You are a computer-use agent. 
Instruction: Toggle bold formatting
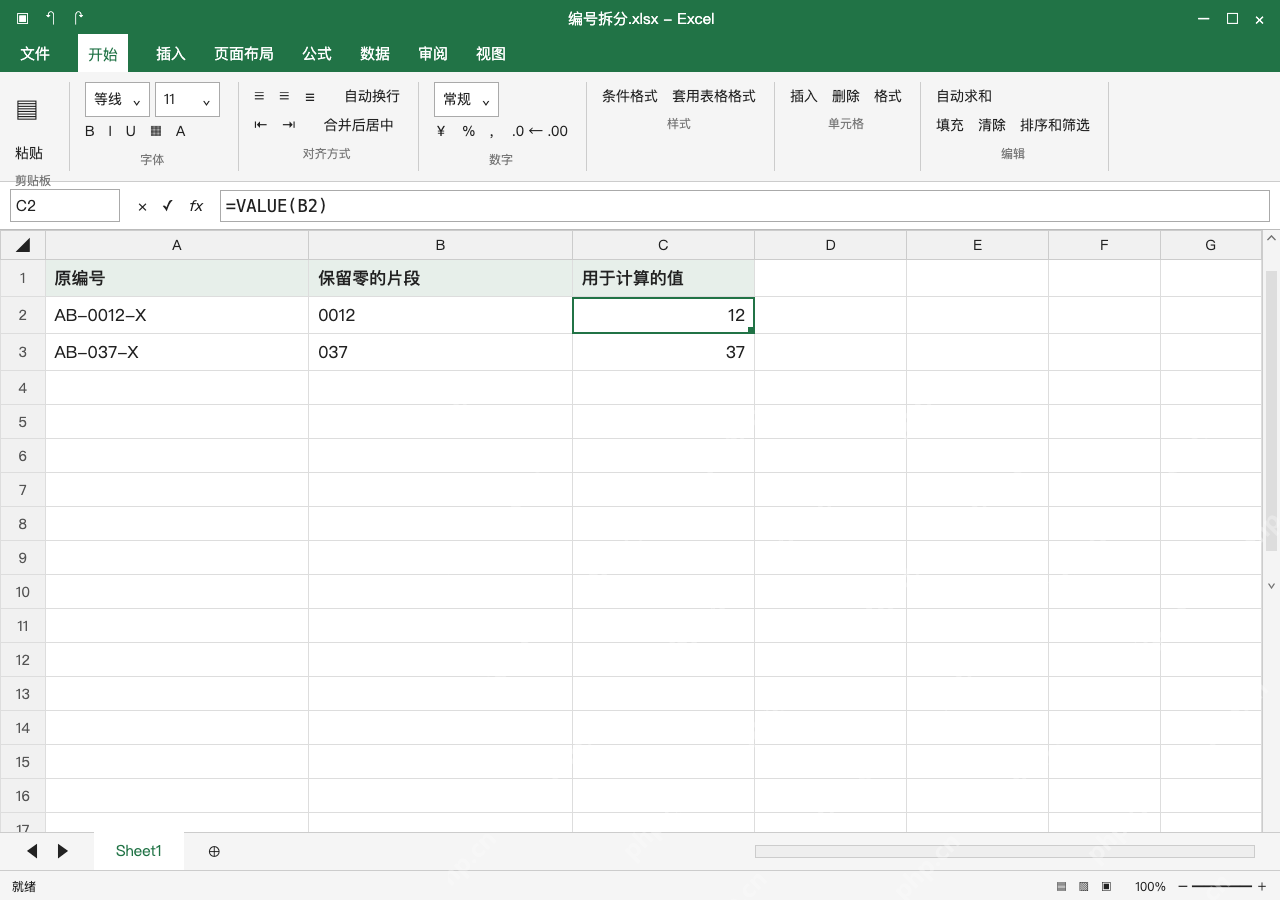tap(90, 131)
